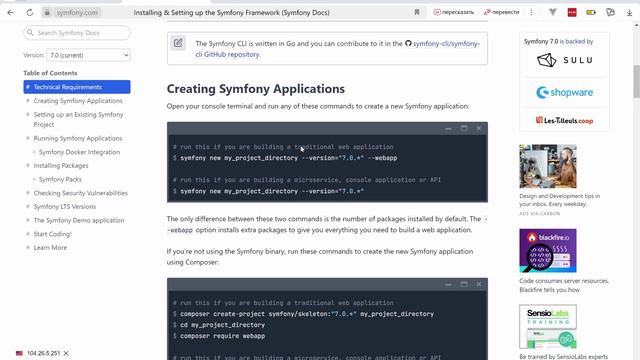Click the padlock site security icon
This screenshot has height=360, width=640.
tap(47, 13)
